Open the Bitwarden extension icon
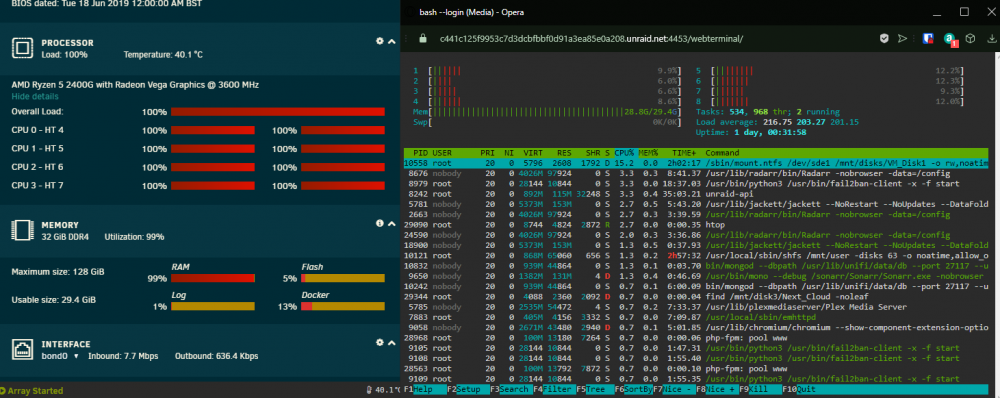Image resolution: width=1000 pixels, height=398 pixels. coord(928,38)
